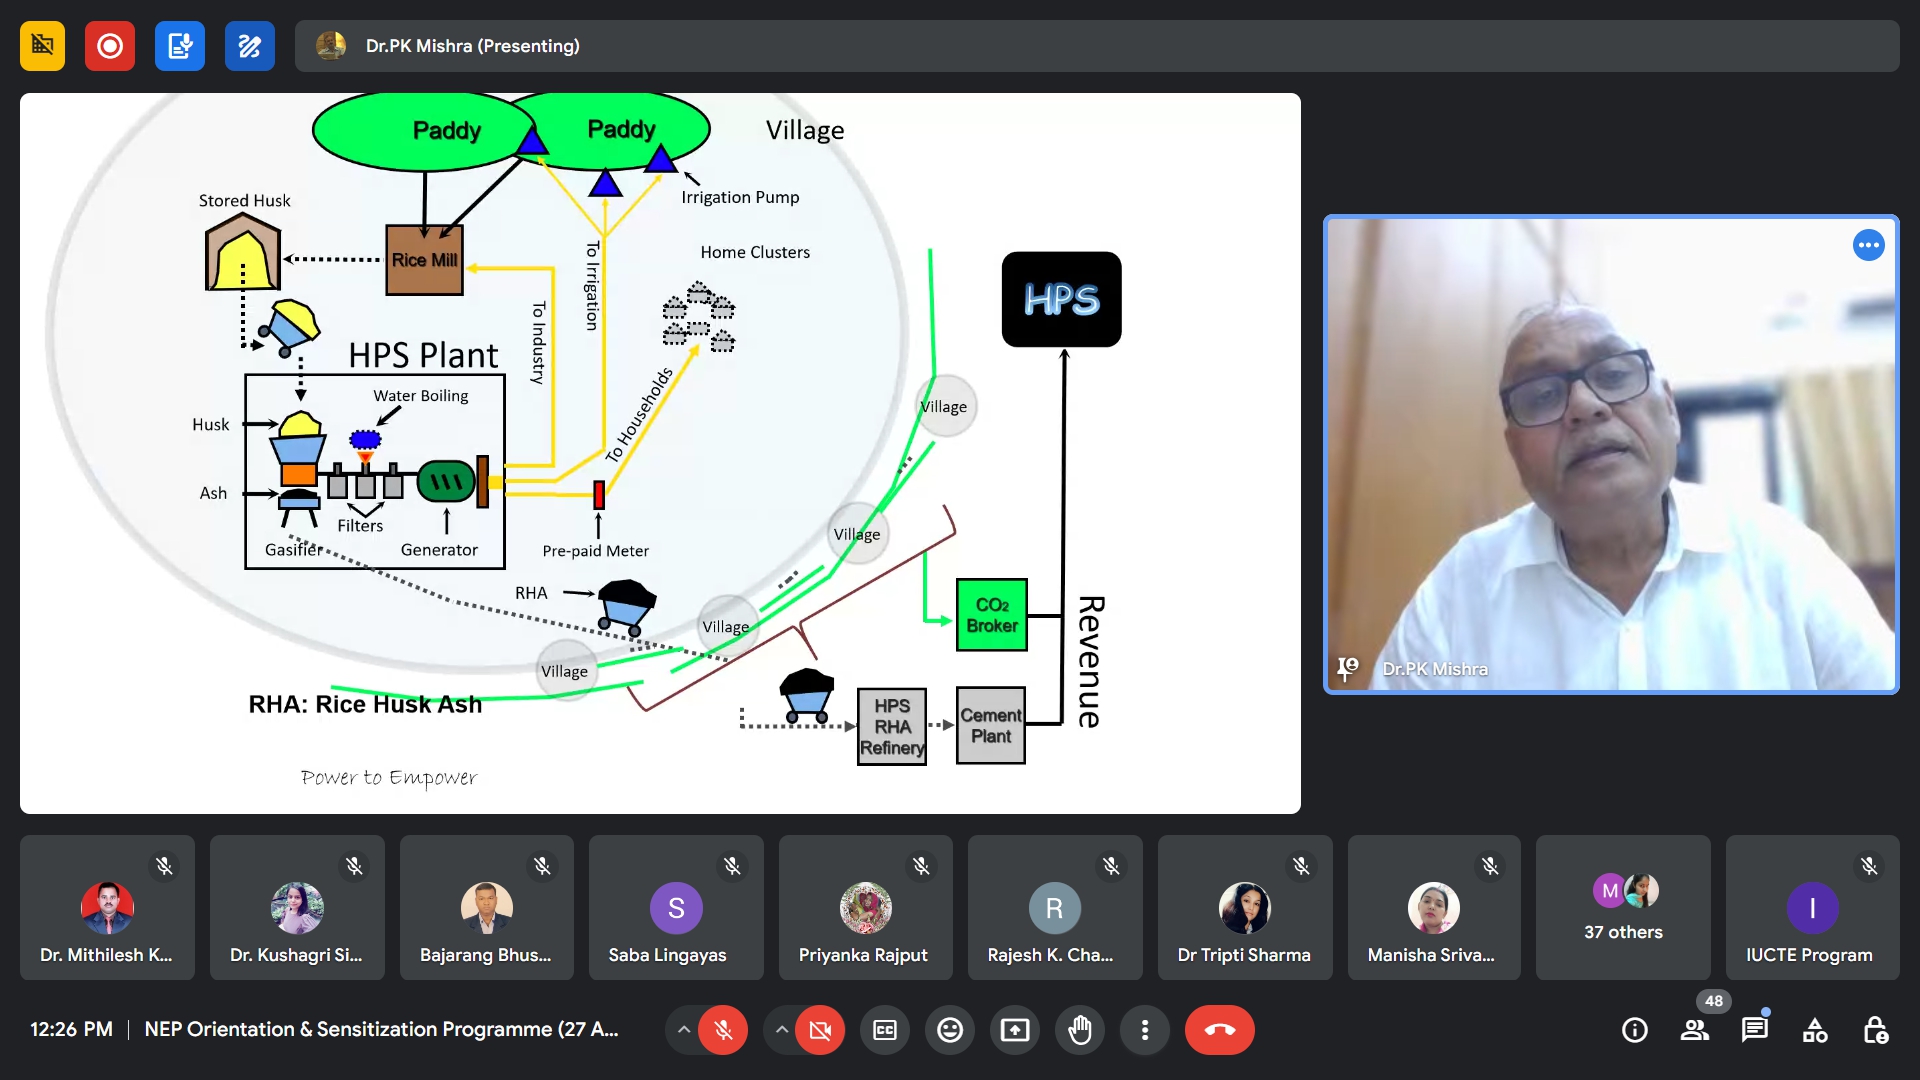
Task: Open meeting details info icon
Action: click(1634, 1030)
